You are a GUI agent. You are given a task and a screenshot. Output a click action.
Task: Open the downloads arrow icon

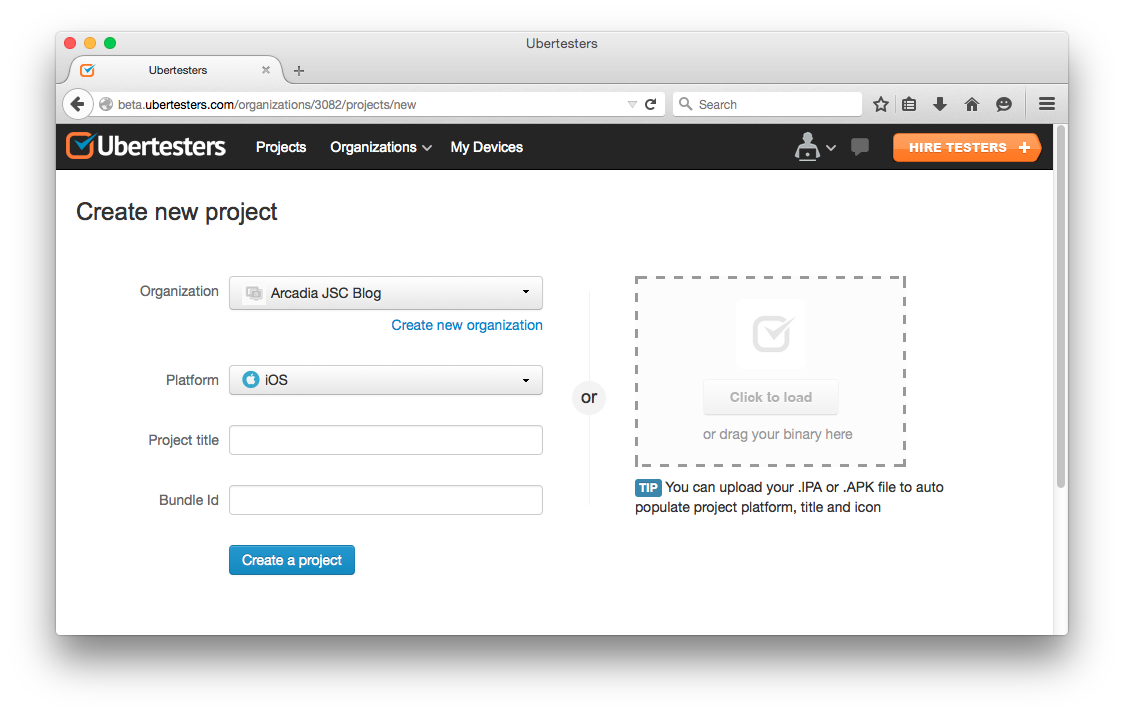click(940, 104)
